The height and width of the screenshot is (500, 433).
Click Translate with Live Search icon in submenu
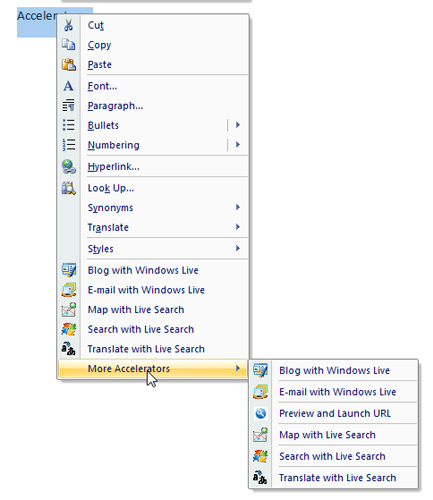click(x=260, y=477)
